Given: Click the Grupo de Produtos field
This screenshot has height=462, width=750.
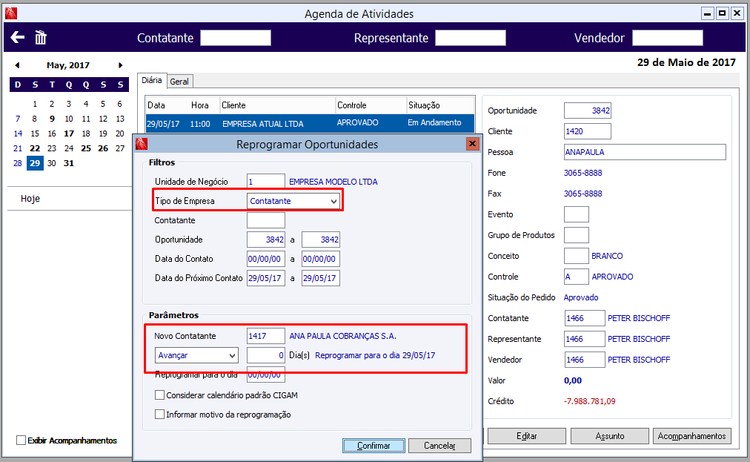Looking at the screenshot, I should click(x=576, y=235).
